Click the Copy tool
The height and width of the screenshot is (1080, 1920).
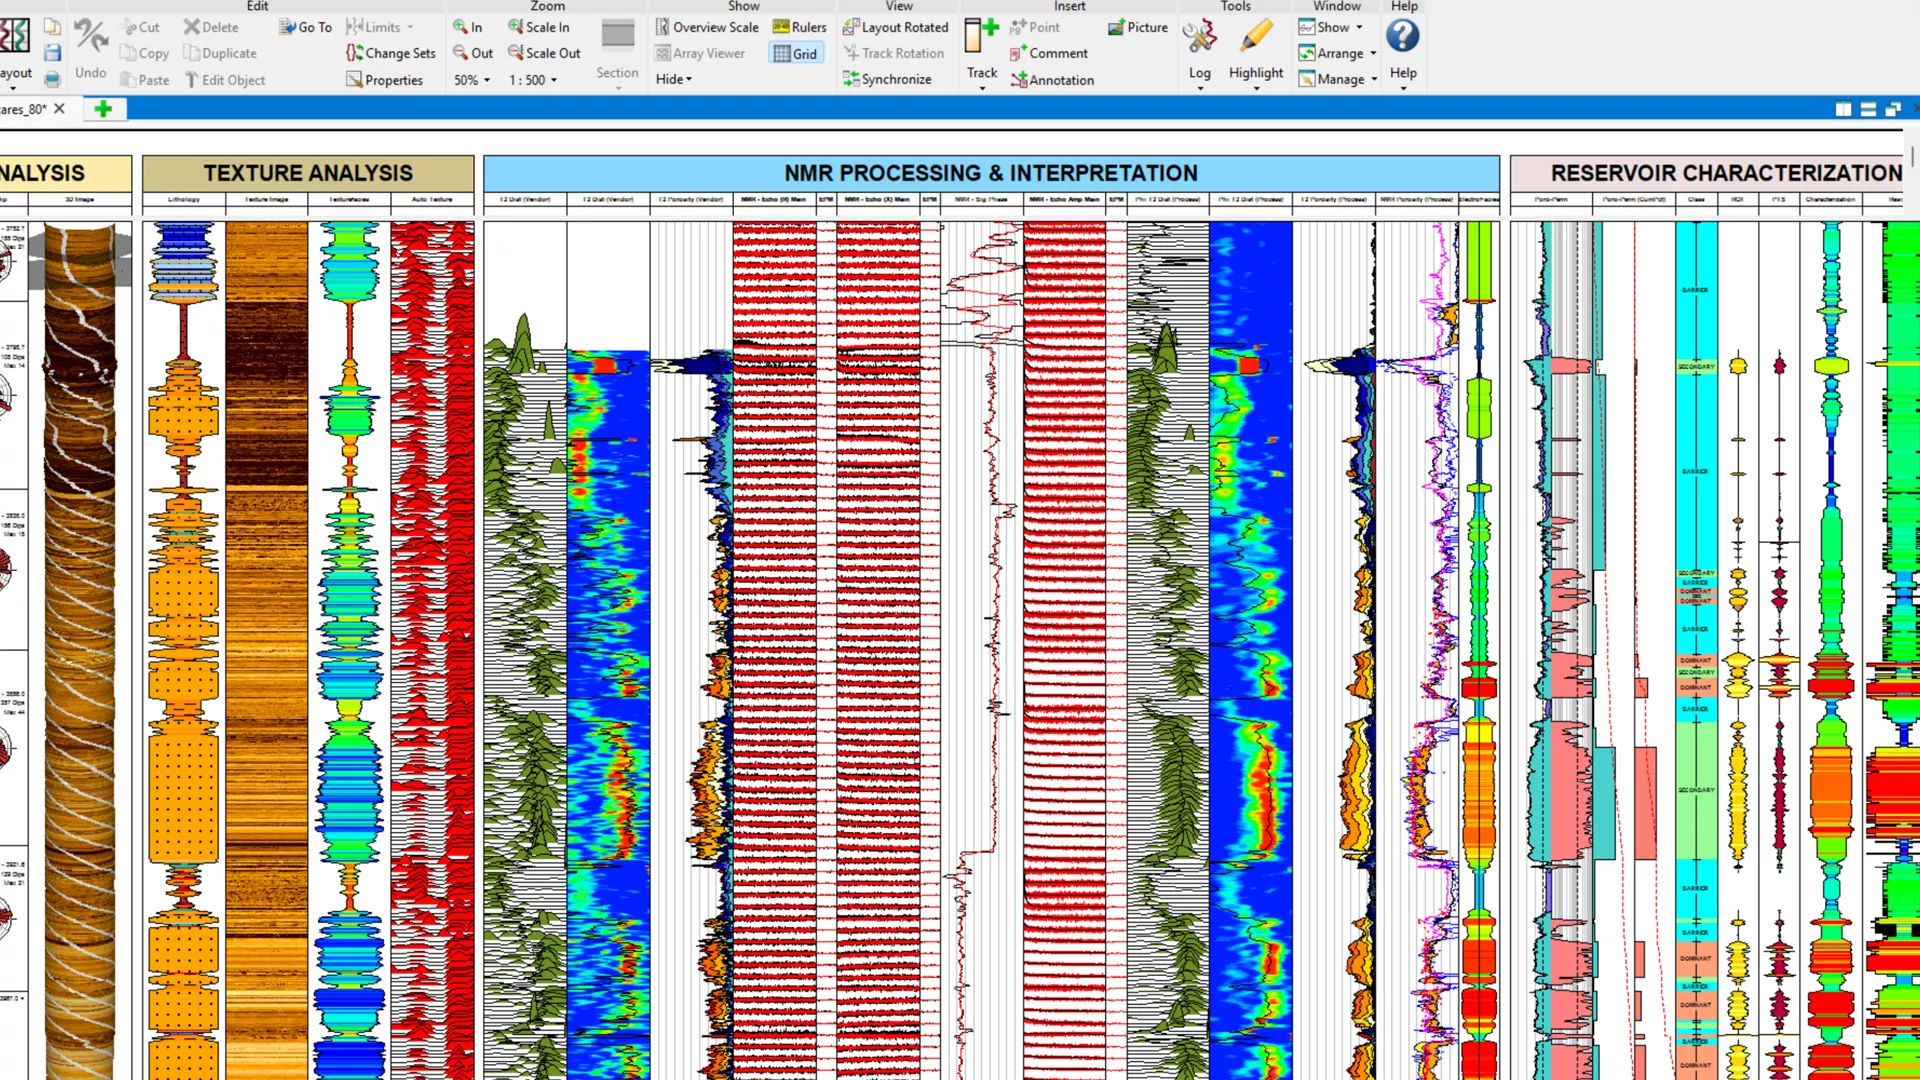[144, 53]
